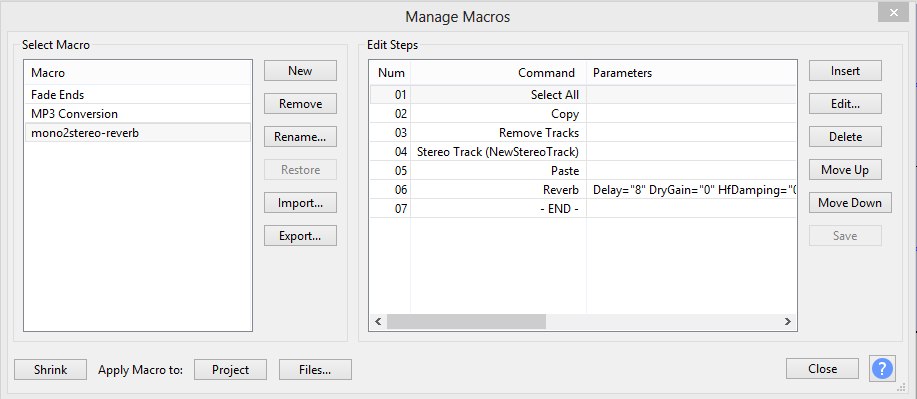Click the horizontal scrollbar thumb in steps
Screen dimensions: 917x399
click(x=466, y=321)
